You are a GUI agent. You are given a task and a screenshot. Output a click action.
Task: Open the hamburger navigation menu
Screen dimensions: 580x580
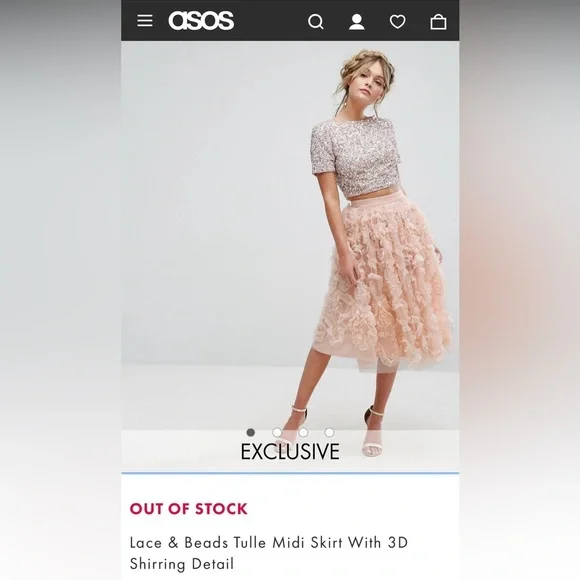pos(145,21)
